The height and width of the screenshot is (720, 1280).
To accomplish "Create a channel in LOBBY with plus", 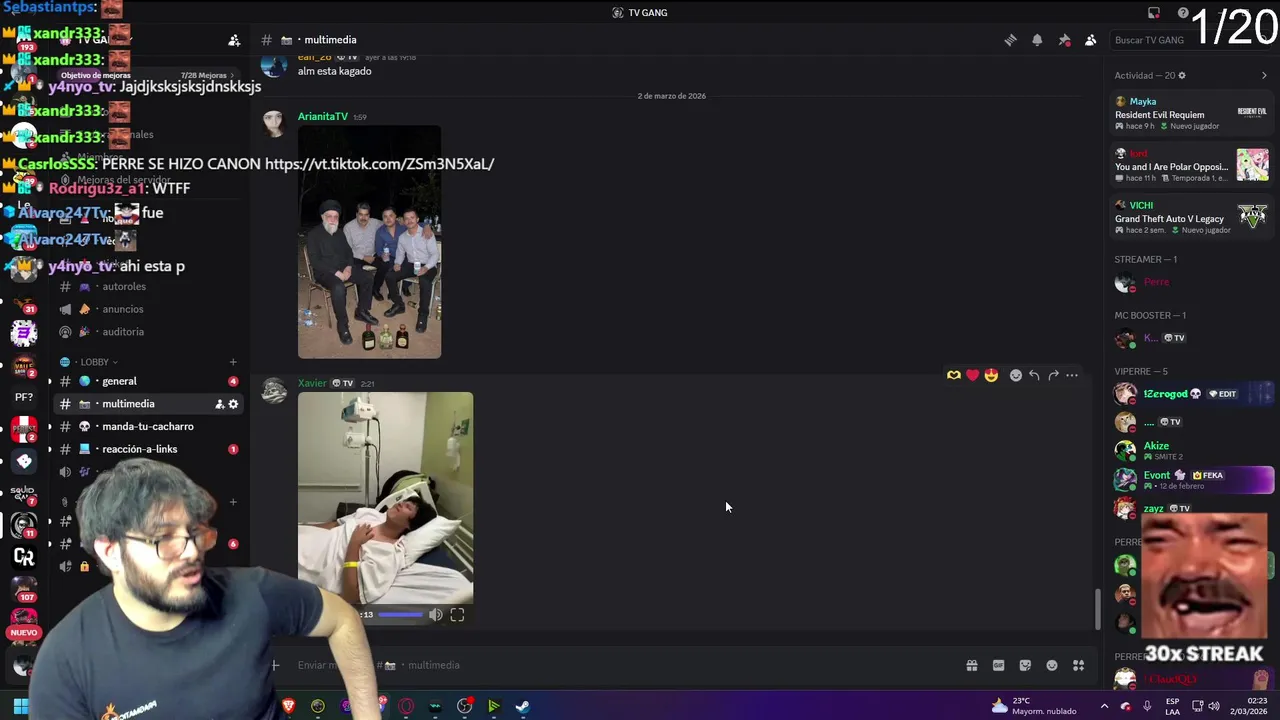I will coord(233,362).
